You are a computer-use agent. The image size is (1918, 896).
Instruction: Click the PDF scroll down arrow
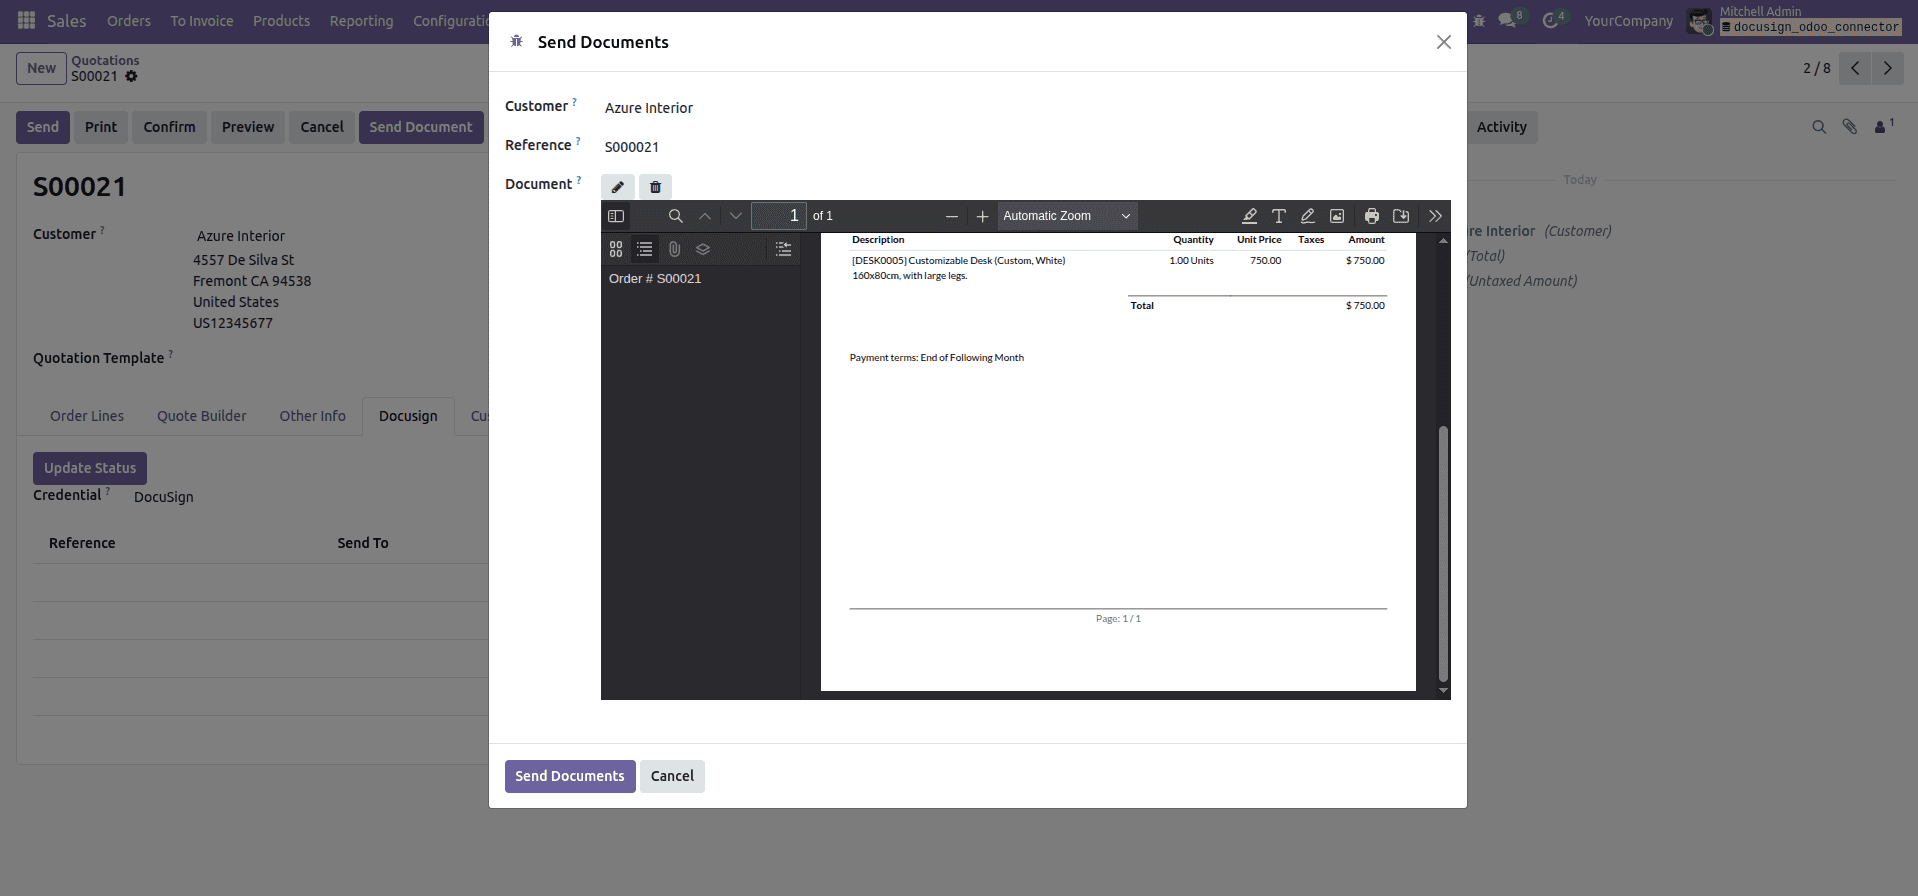[x=1443, y=691]
